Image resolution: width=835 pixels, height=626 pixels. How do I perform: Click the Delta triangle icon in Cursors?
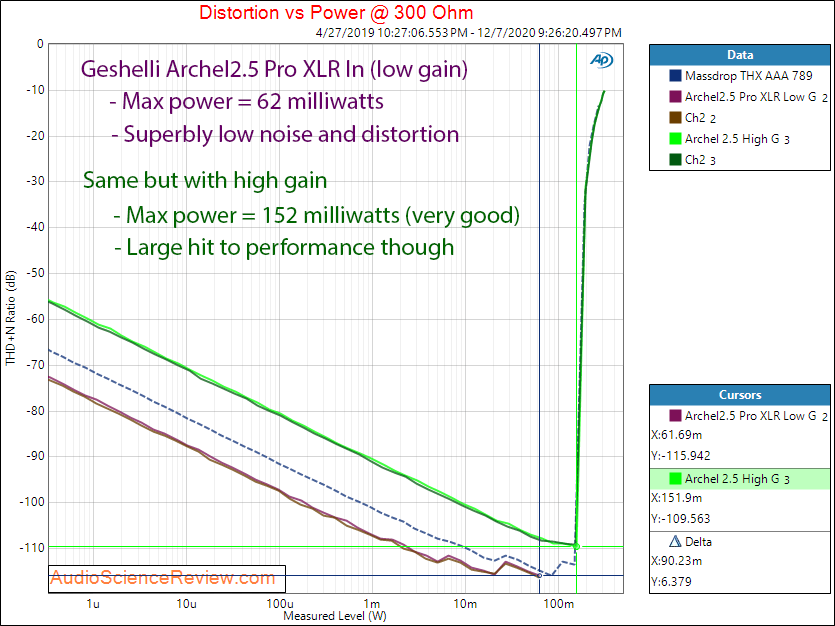click(x=675, y=541)
